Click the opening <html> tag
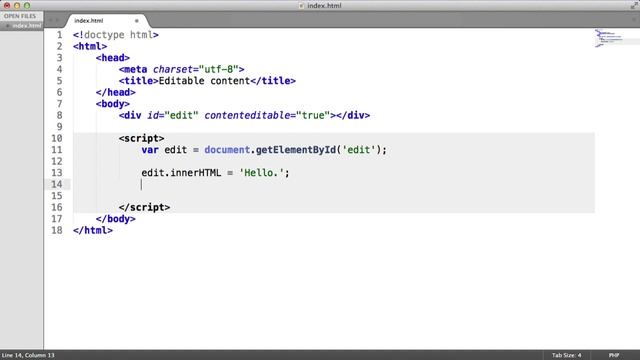Viewport: 640px width, 360px height. pos(90,47)
